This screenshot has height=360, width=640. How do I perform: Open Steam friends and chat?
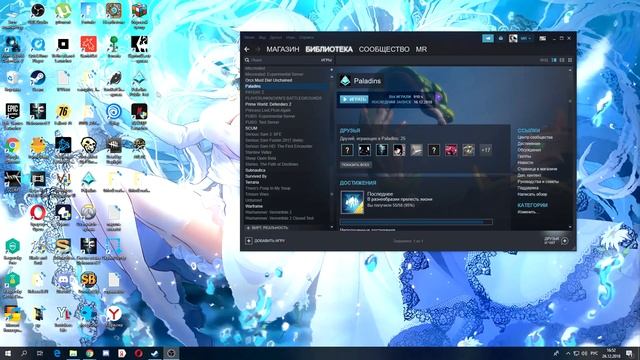click(556, 240)
